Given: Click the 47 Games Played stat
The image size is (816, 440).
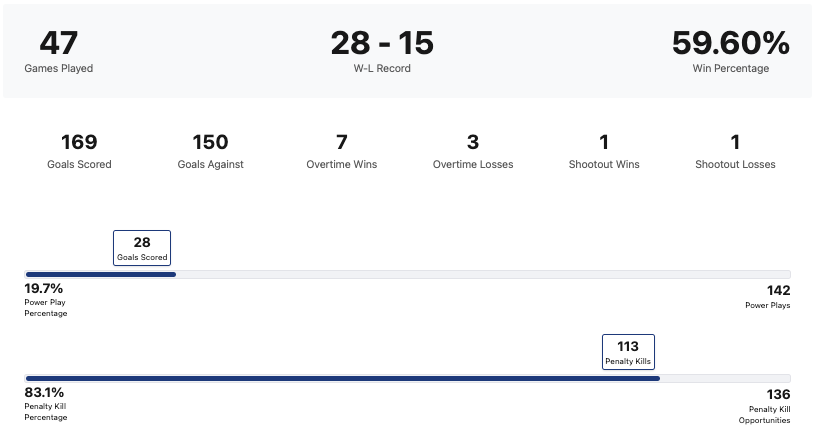Looking at the screenshot, I should point(59,51).
